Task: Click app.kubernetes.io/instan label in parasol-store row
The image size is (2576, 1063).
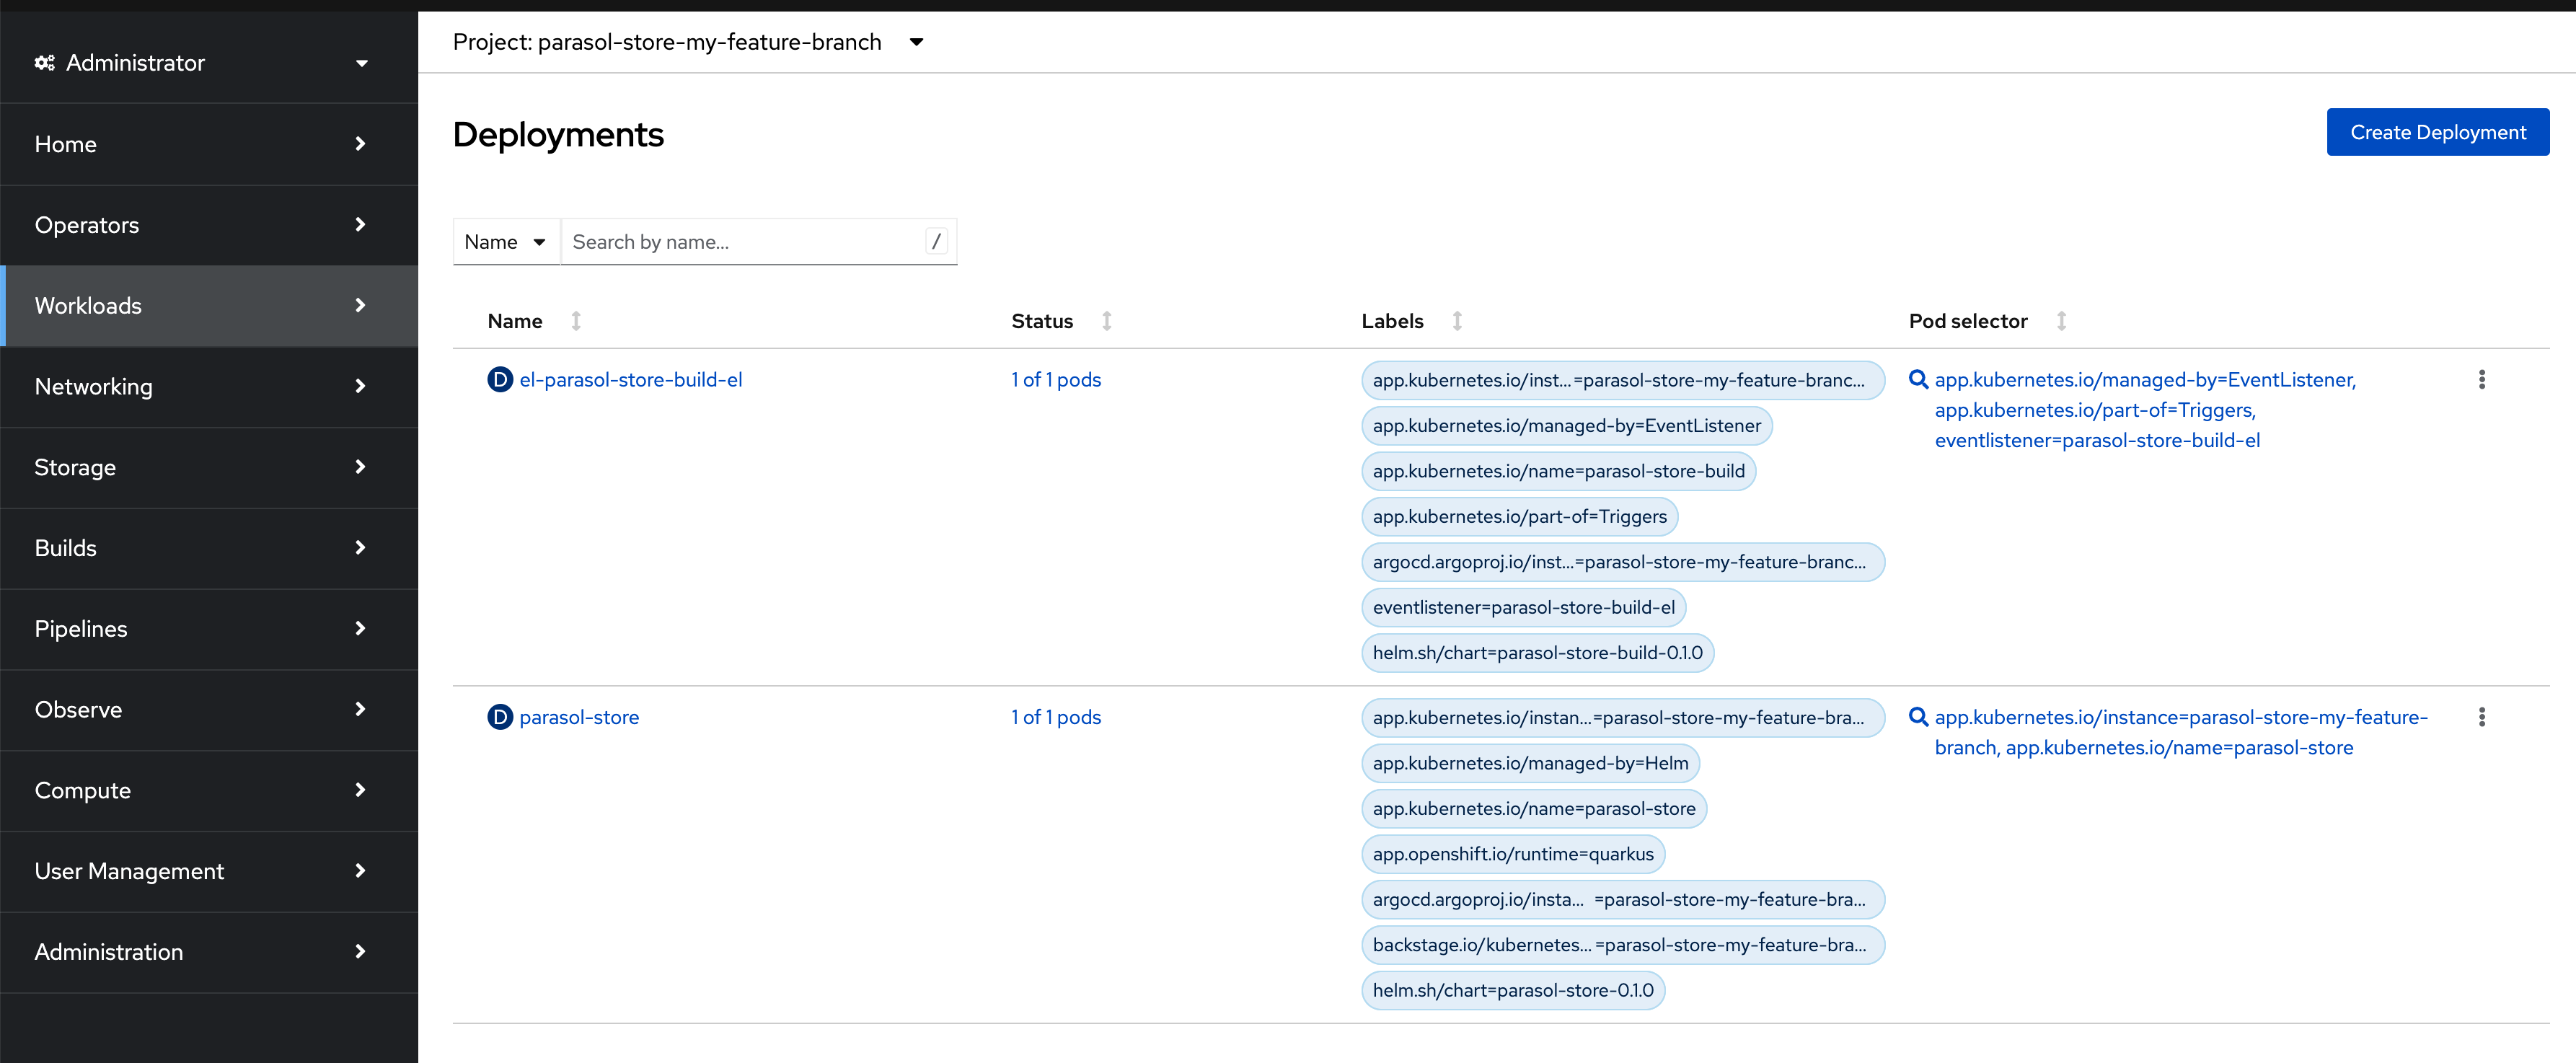Action: pos(1622,717)
